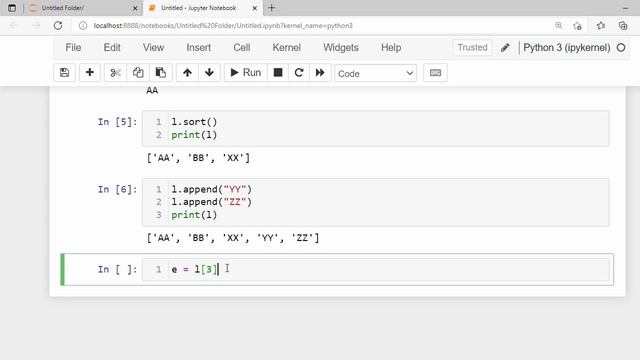Click inside the l.sort() code cell
The image size is (640, 360).
click(x=376, y=128)
